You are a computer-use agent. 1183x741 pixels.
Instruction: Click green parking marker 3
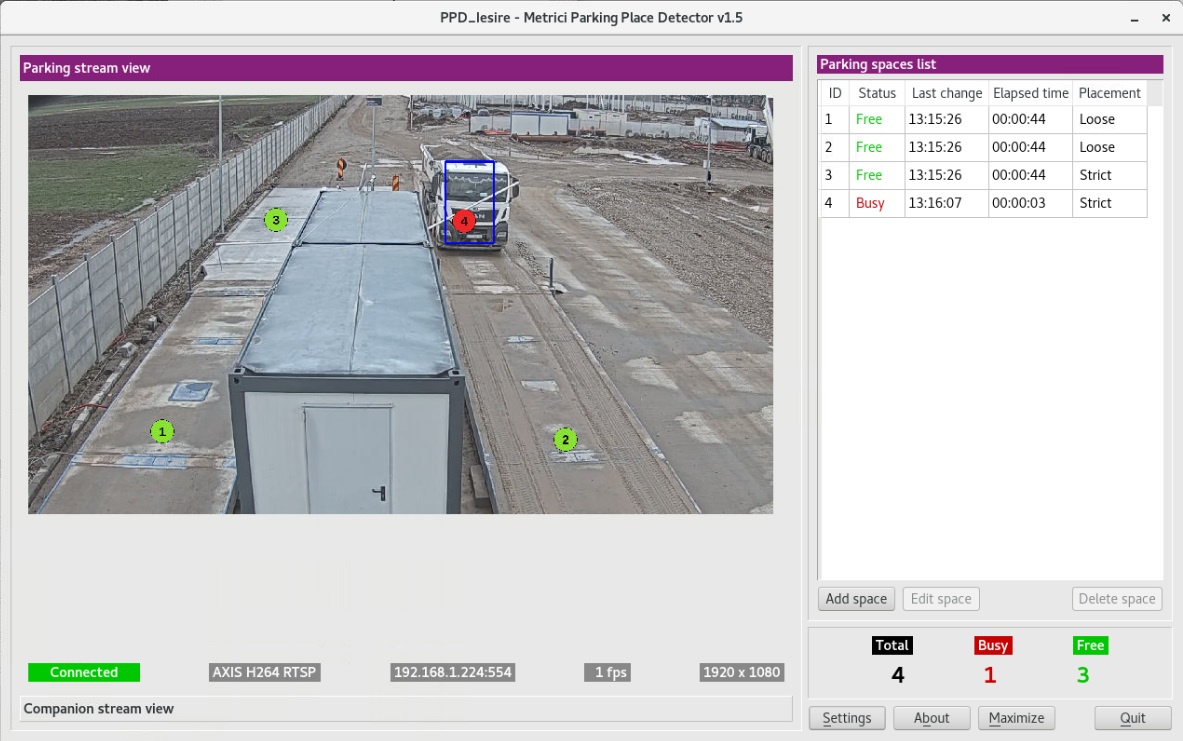coord(275,219)
